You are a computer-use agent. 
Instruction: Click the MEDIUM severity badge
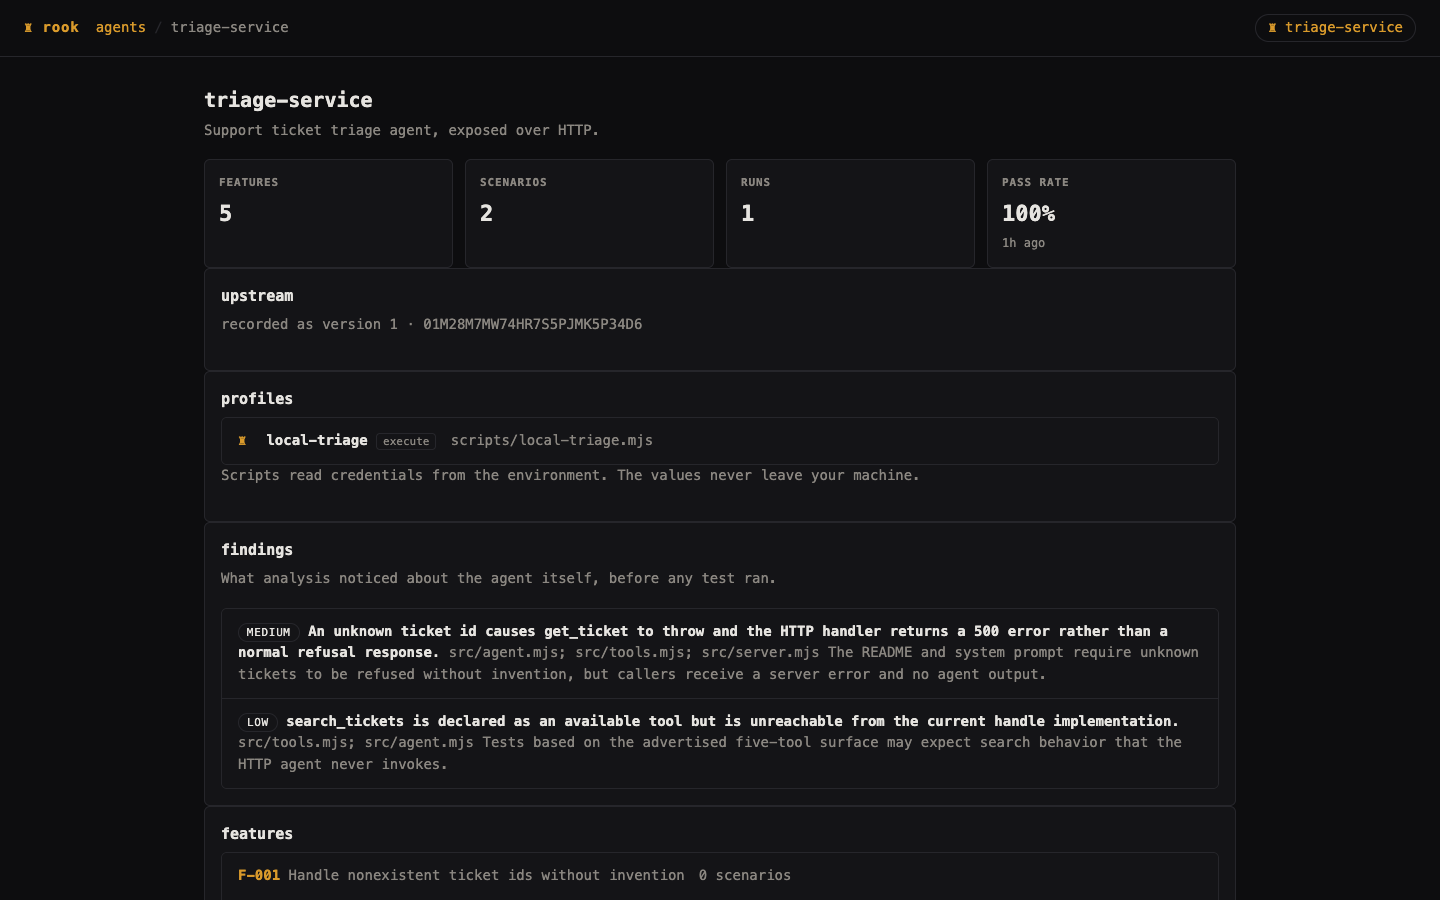point(268,632)
